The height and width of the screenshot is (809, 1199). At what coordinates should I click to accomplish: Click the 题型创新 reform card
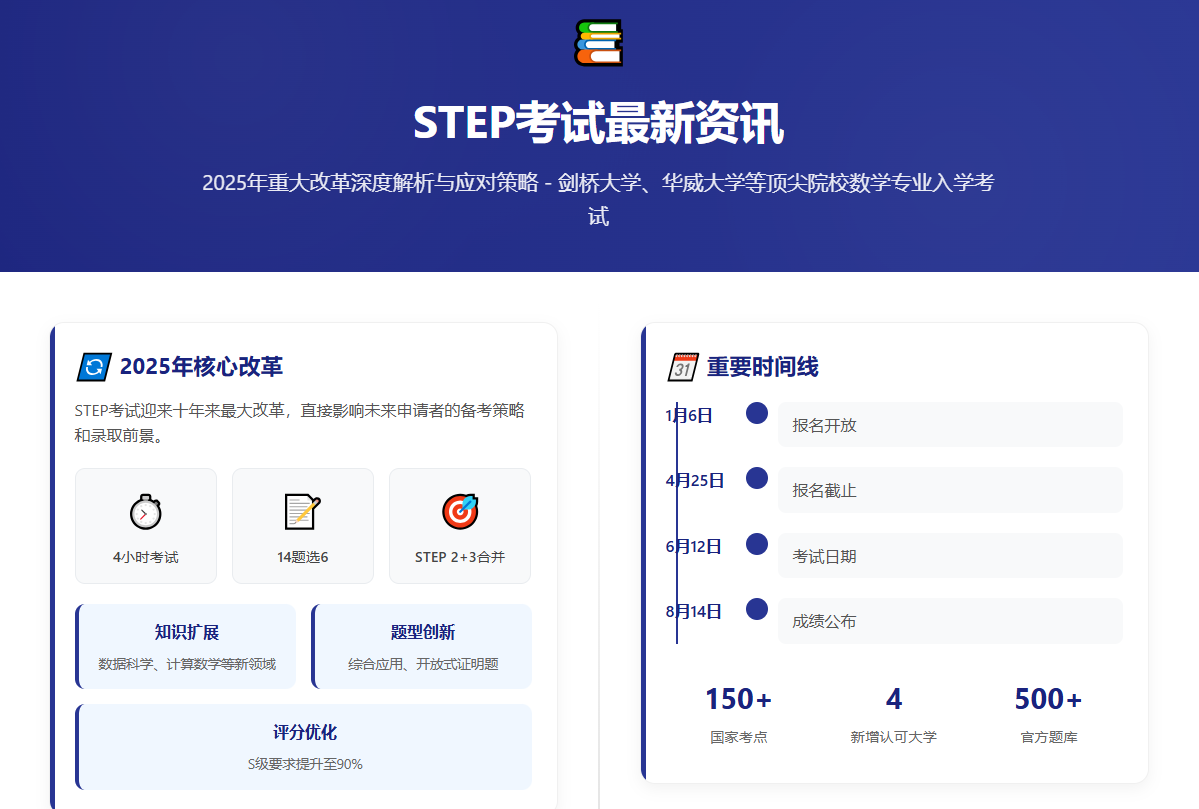422,647
